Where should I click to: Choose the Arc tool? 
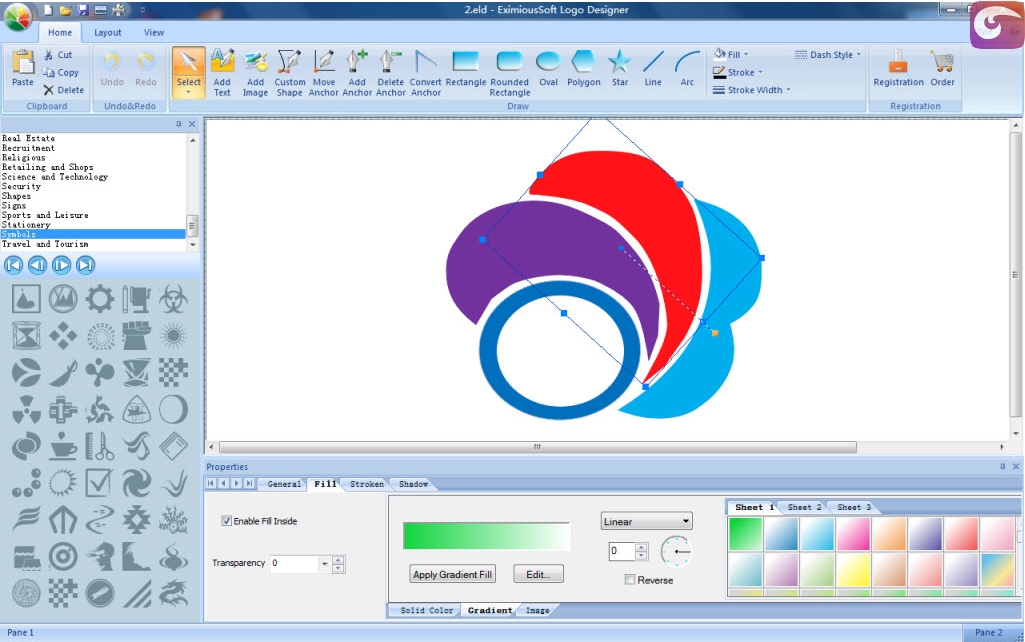[687, 69]
